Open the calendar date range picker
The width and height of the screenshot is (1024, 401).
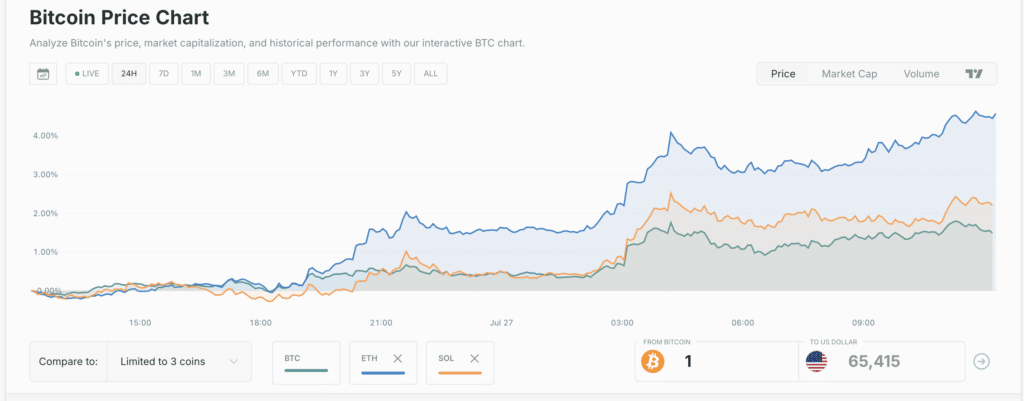(43, 74)
